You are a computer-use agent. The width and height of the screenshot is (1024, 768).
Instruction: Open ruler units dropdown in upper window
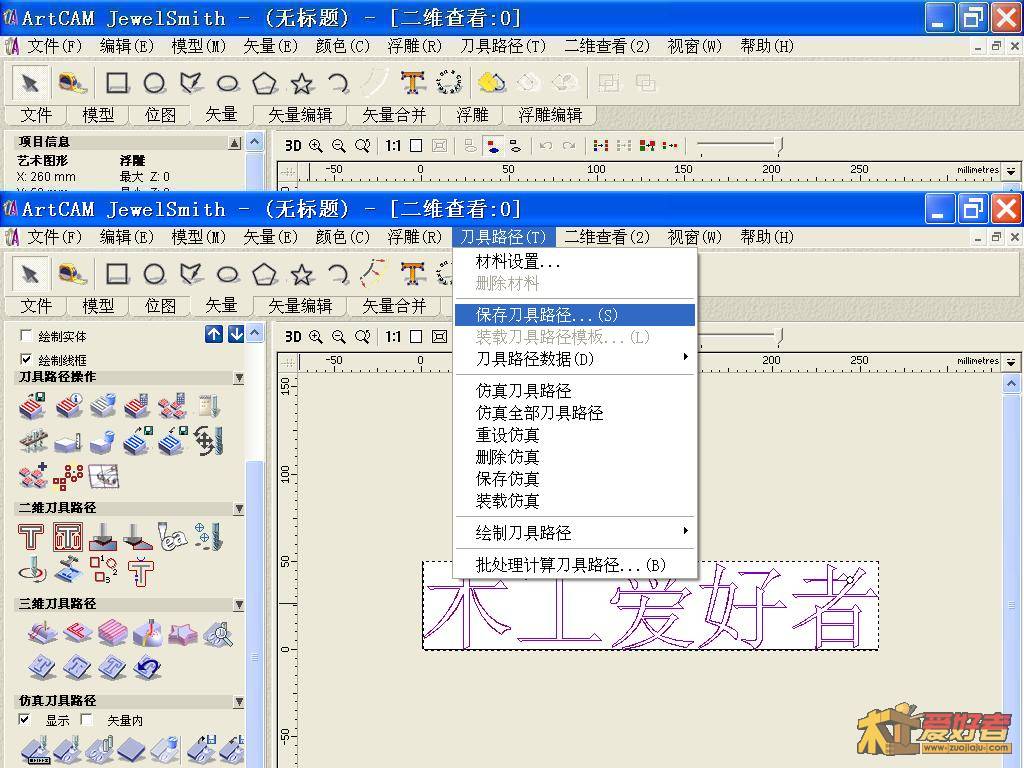(x=1011, y=170)
